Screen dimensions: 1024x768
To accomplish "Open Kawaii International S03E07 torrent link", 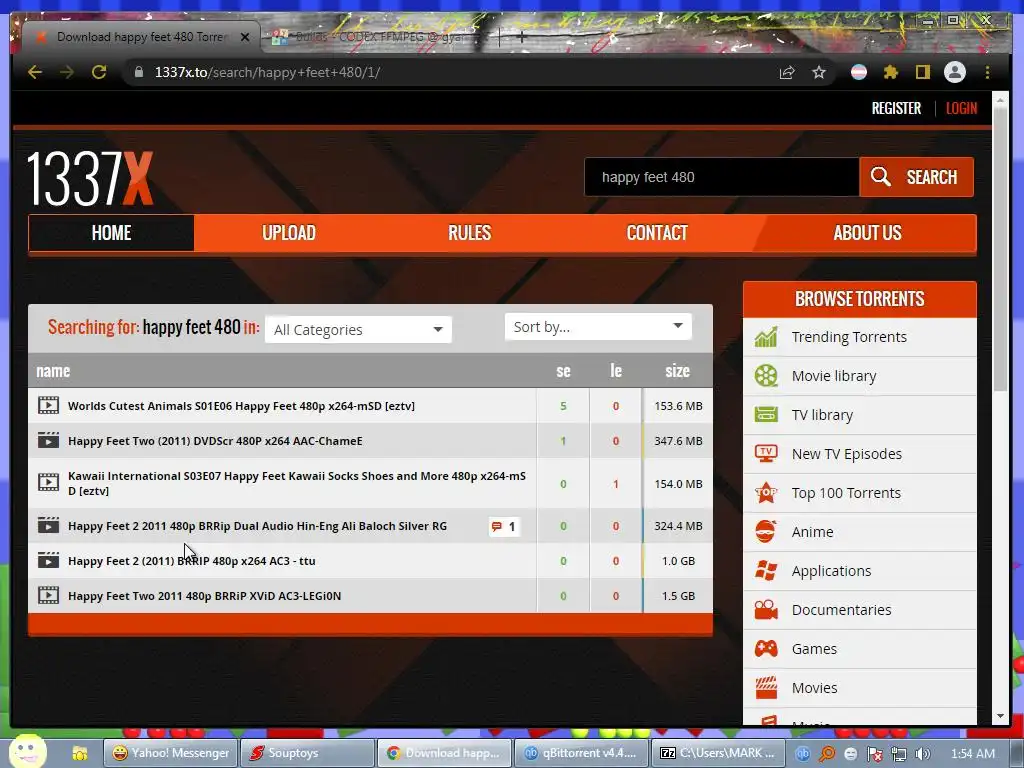I will pyautogui.click(x=296, y=483).
